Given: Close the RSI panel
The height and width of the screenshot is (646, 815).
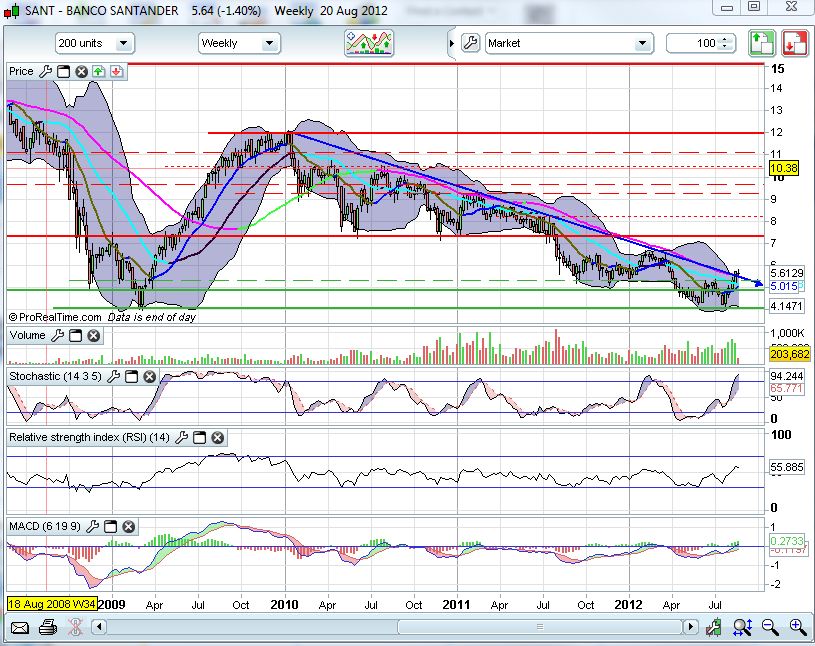Looking at the screenshot, I should (x=218, y=438).
